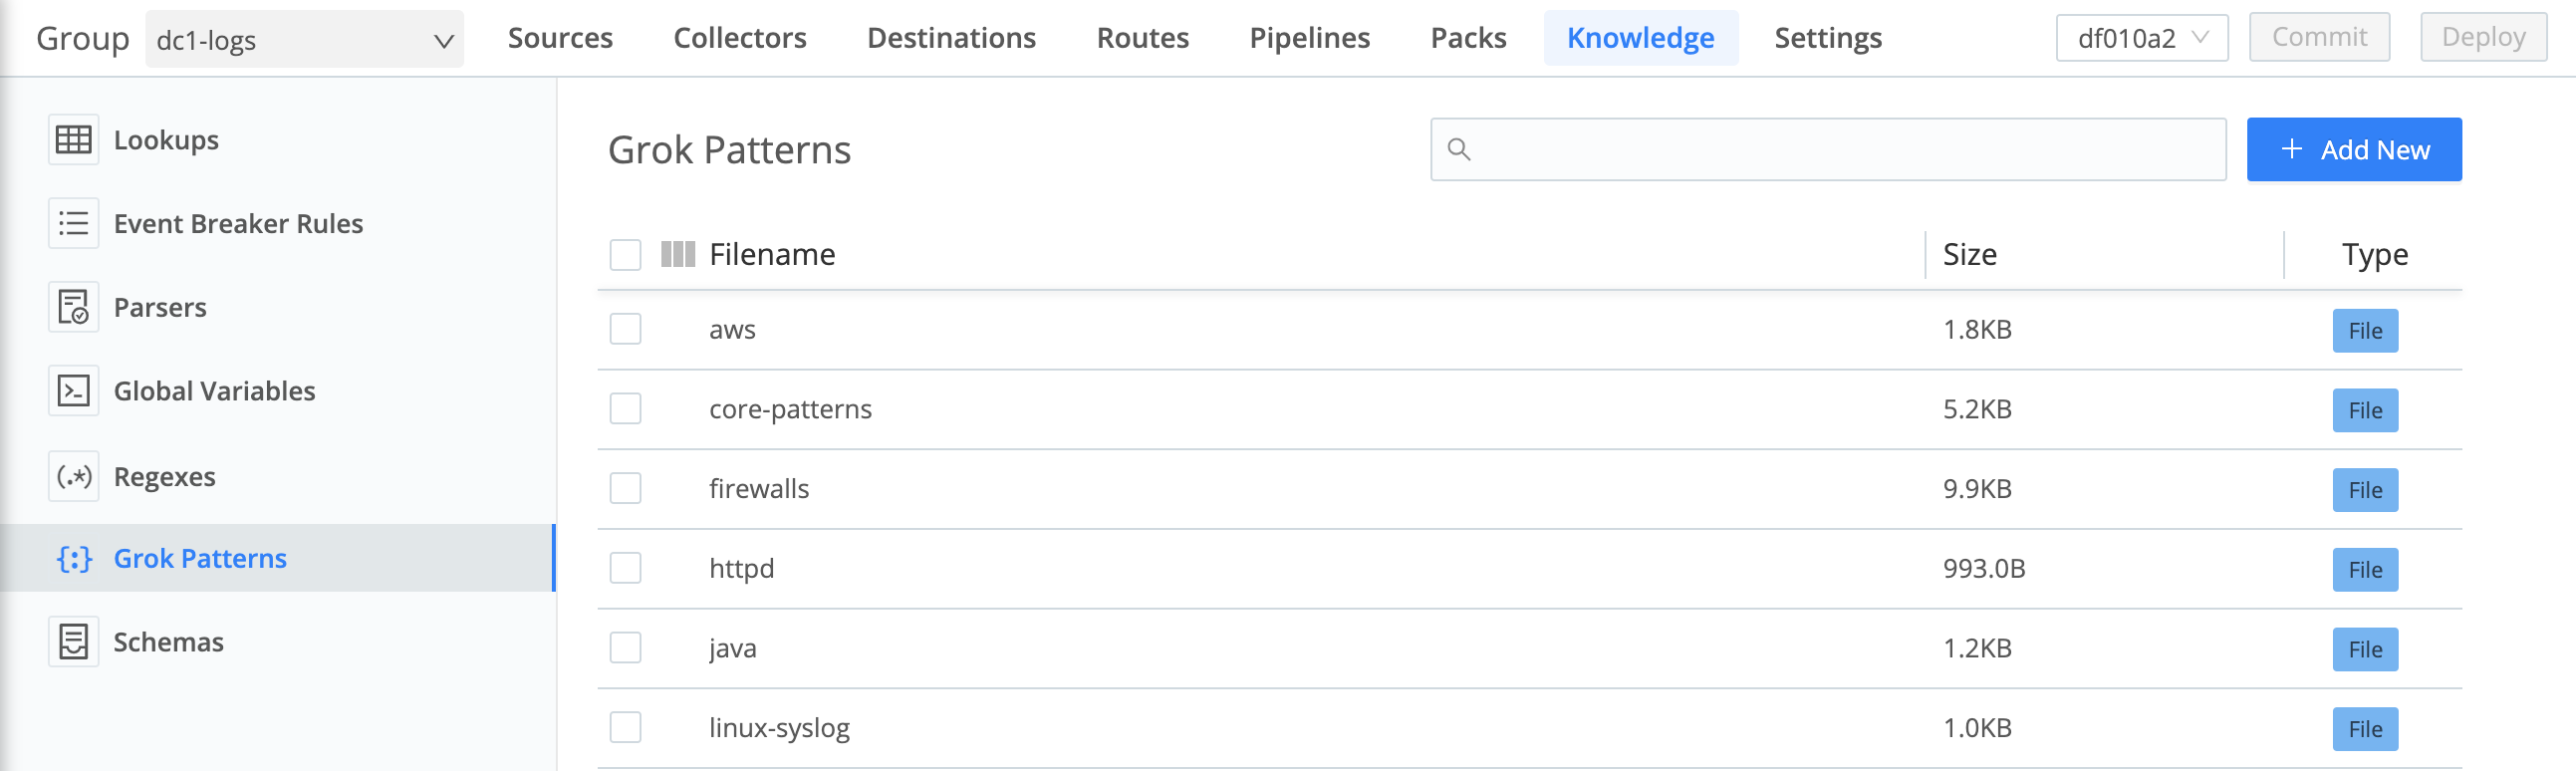Check the checkbox next to firewalls

[x=624, y=488]
